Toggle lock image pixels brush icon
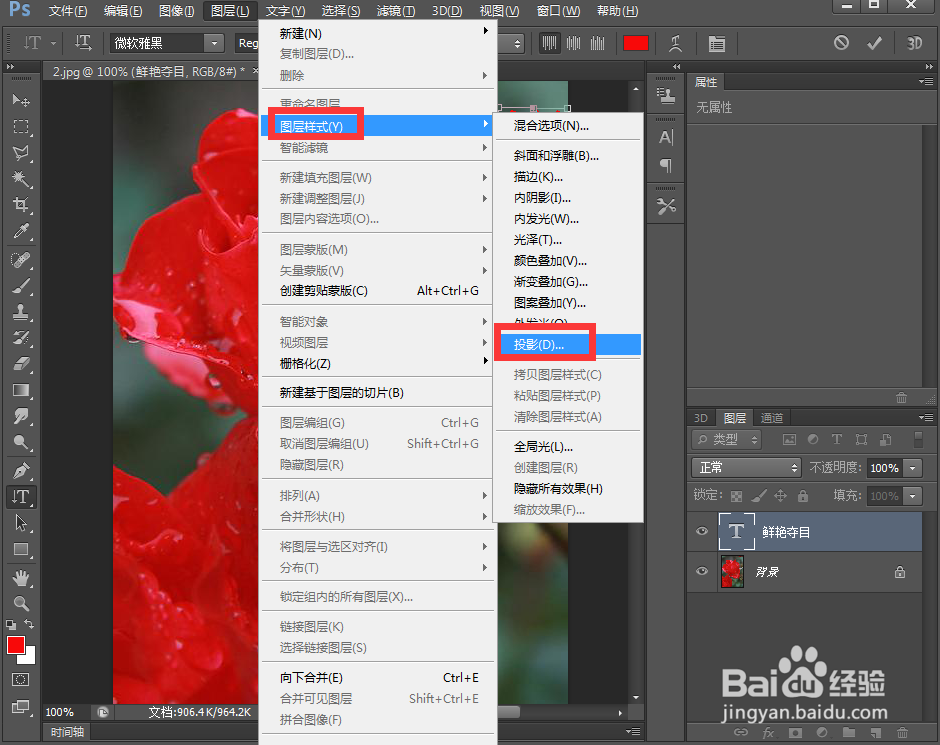Image resolution: width=940 pixels, height=745 pixels. [759, 496]
